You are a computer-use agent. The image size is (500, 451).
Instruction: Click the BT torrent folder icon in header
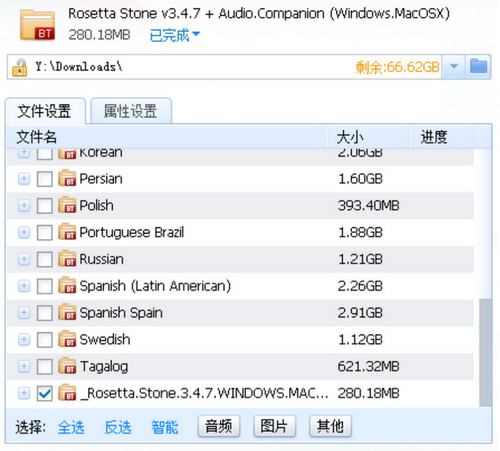pyautogui.click(x=38, y=25)
